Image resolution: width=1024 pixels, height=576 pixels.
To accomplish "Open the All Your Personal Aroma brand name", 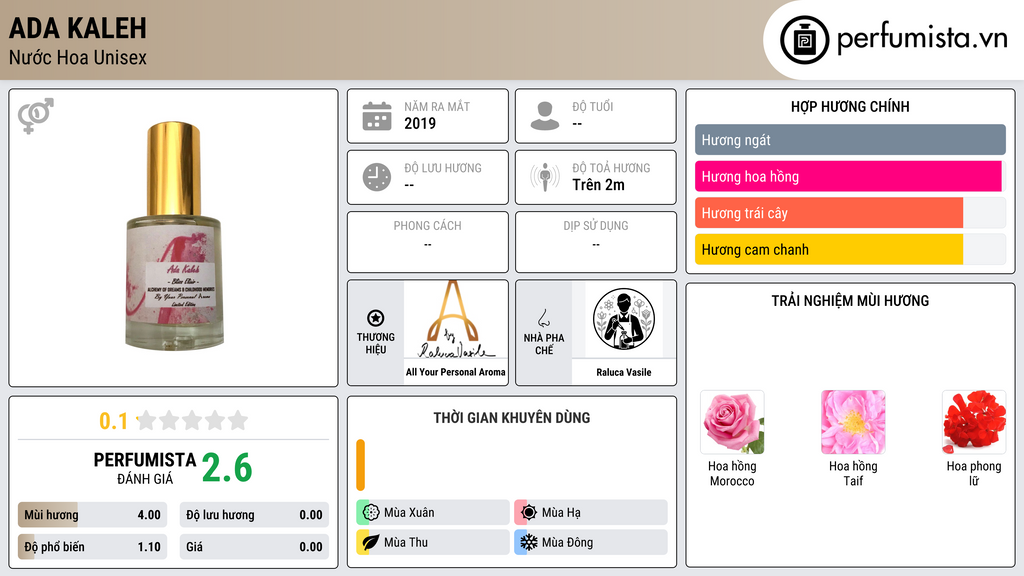I will click(x=456, y=372).
